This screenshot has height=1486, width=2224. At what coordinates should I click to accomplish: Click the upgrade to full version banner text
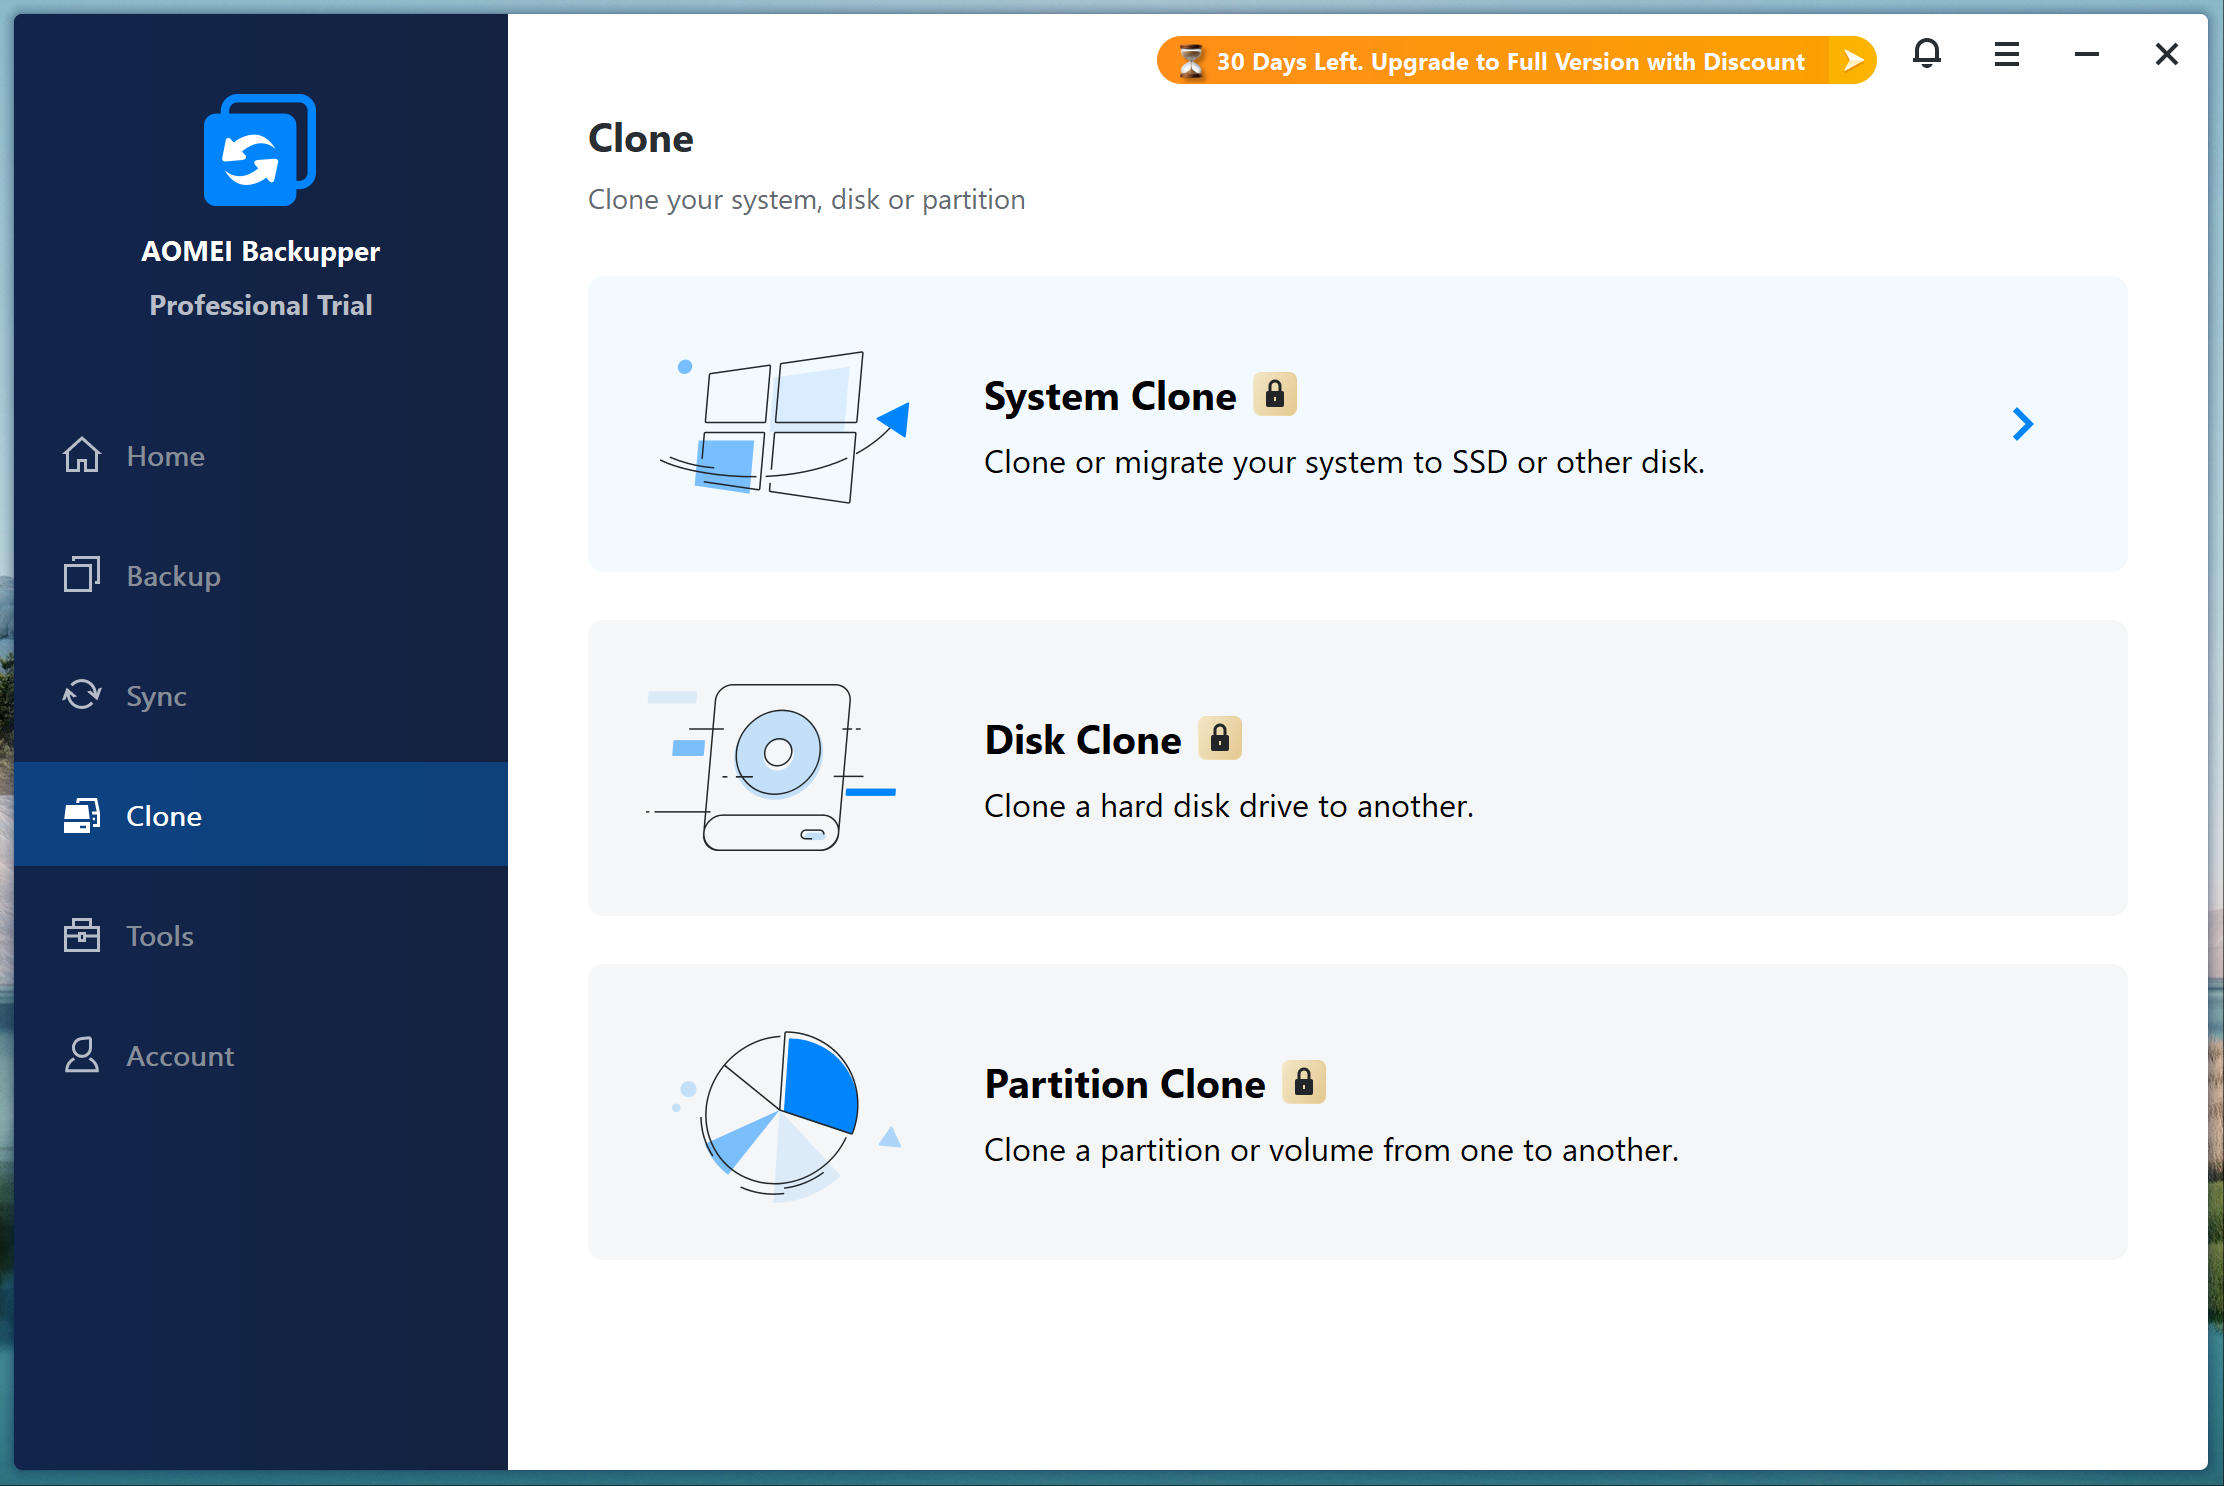(x=1510, y=61)
